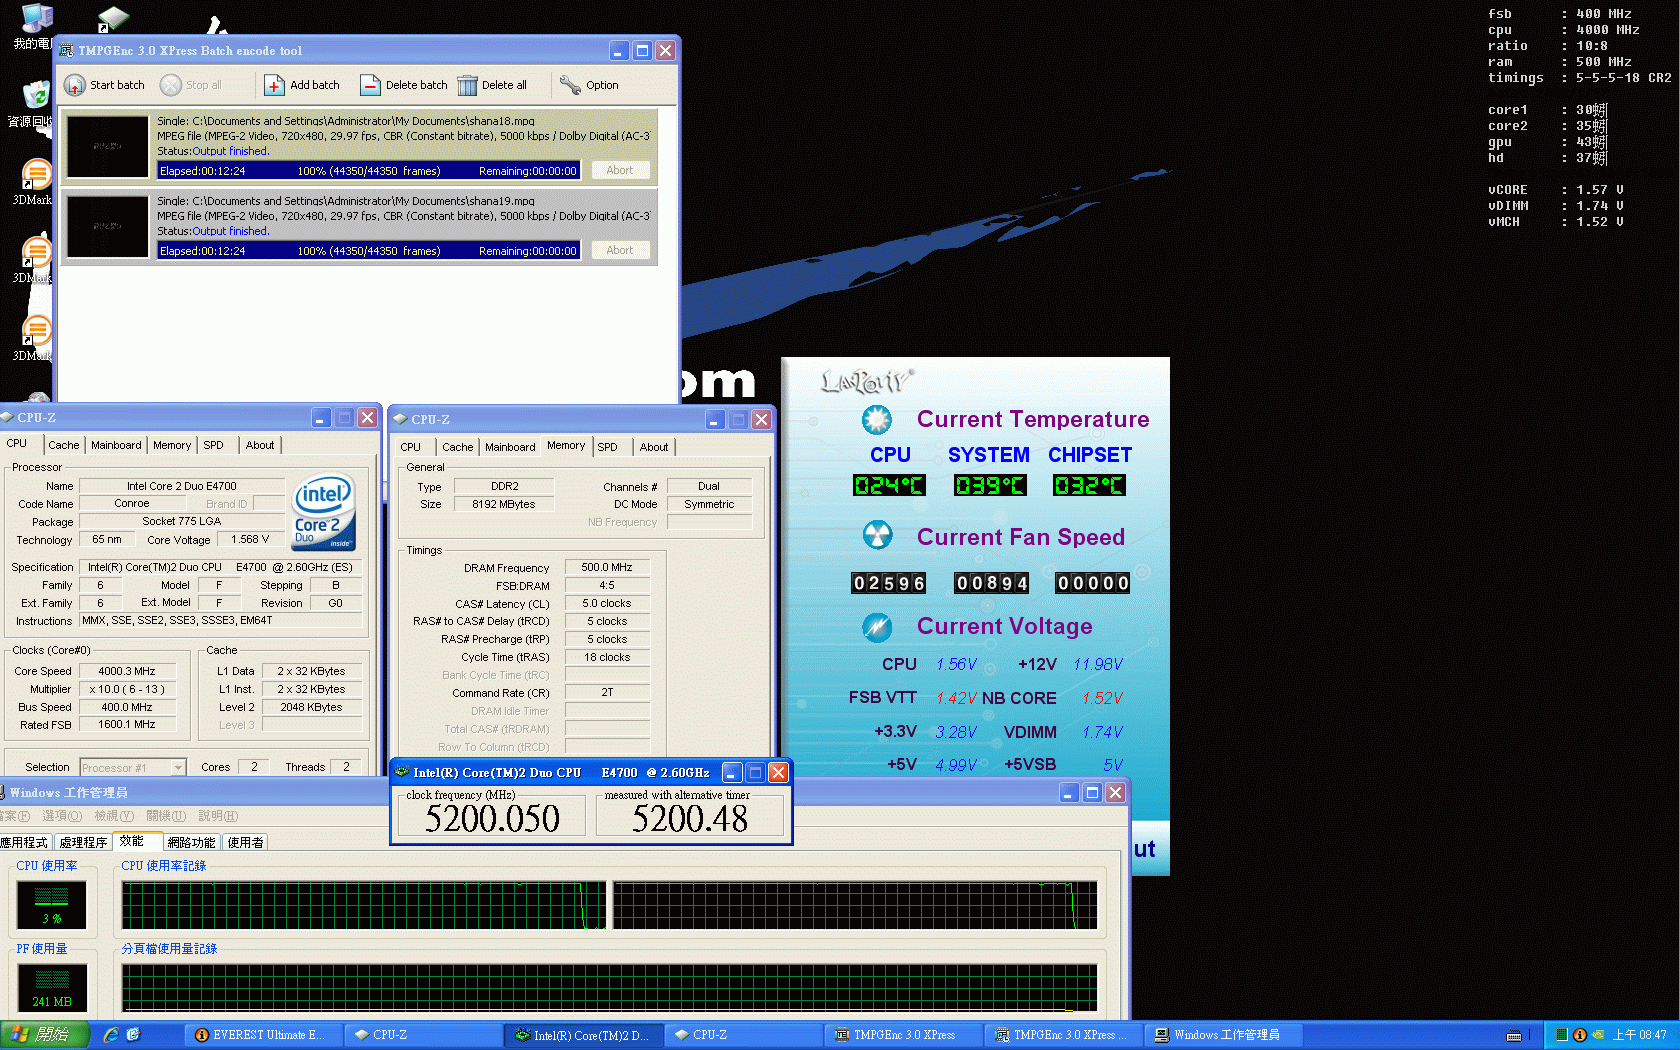Open the Cache tab in left CPU-Z window
Viewport: 1680px width, 1050px height.
click(x=63, y=445)
